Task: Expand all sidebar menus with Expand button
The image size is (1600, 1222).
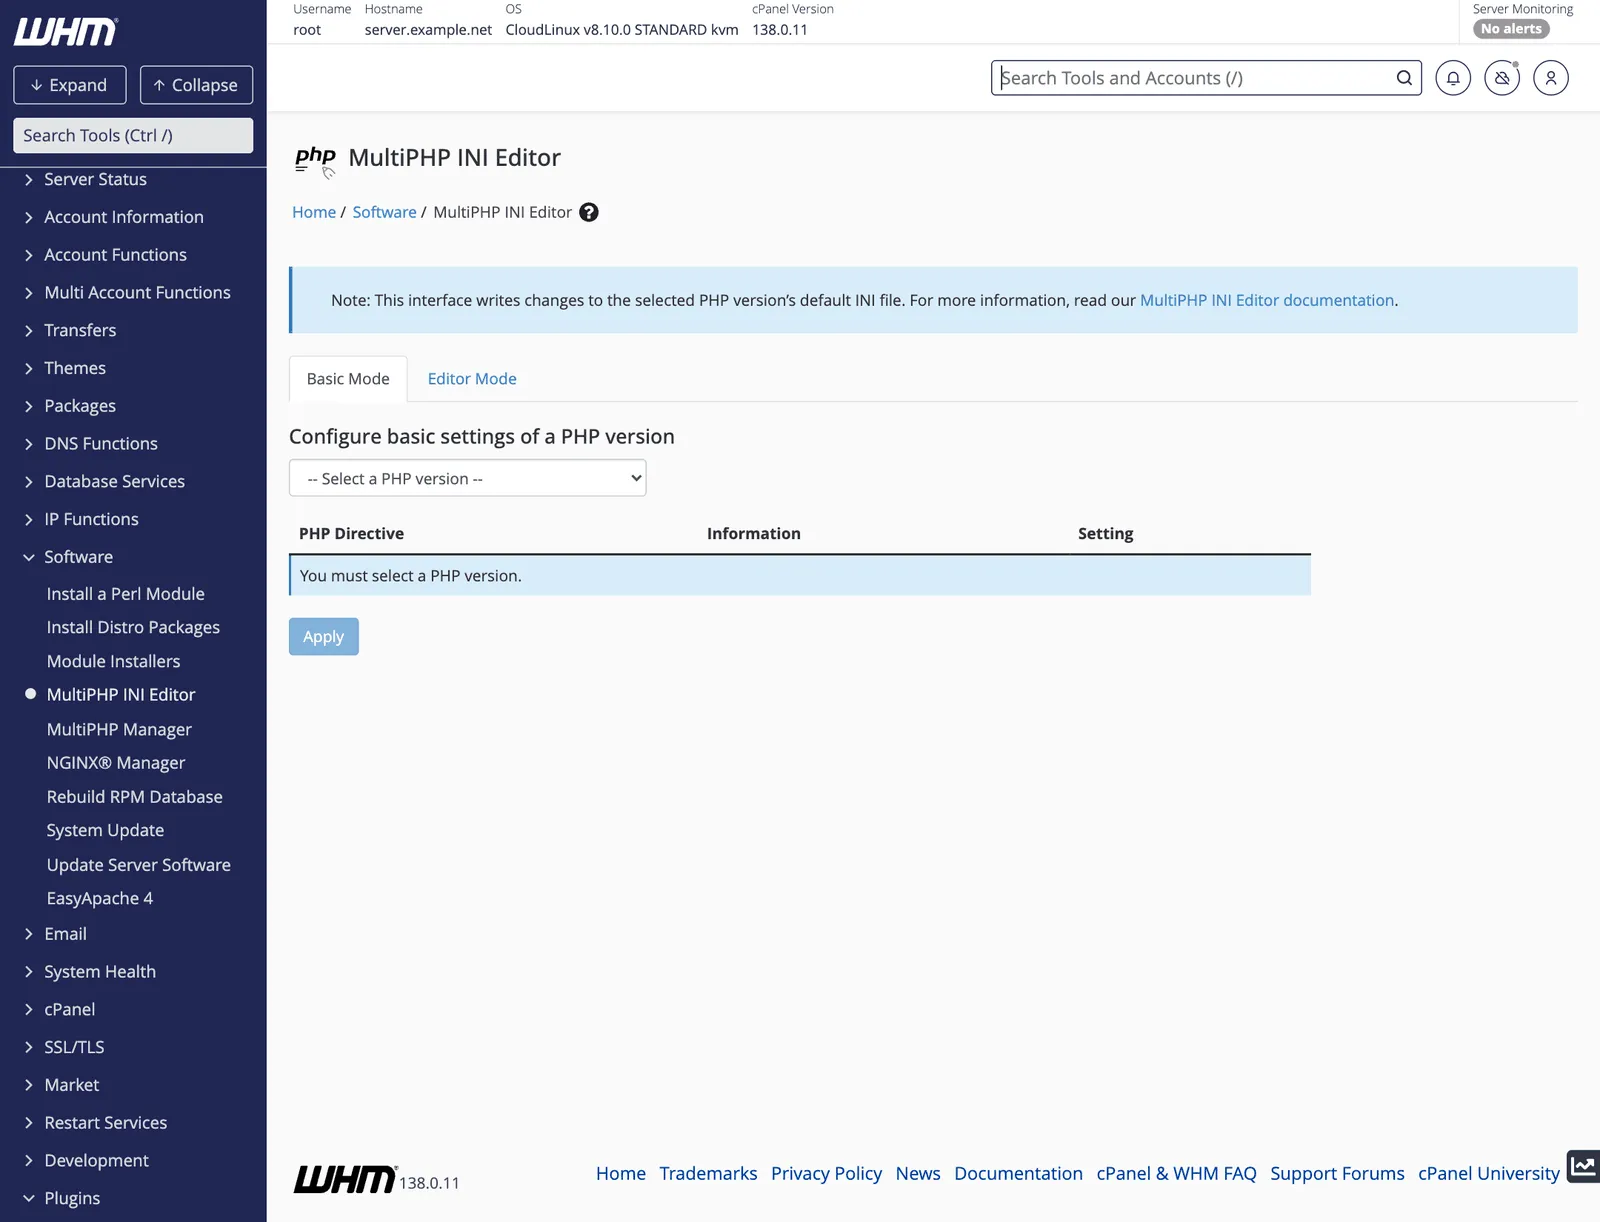Action: [70, 85]
